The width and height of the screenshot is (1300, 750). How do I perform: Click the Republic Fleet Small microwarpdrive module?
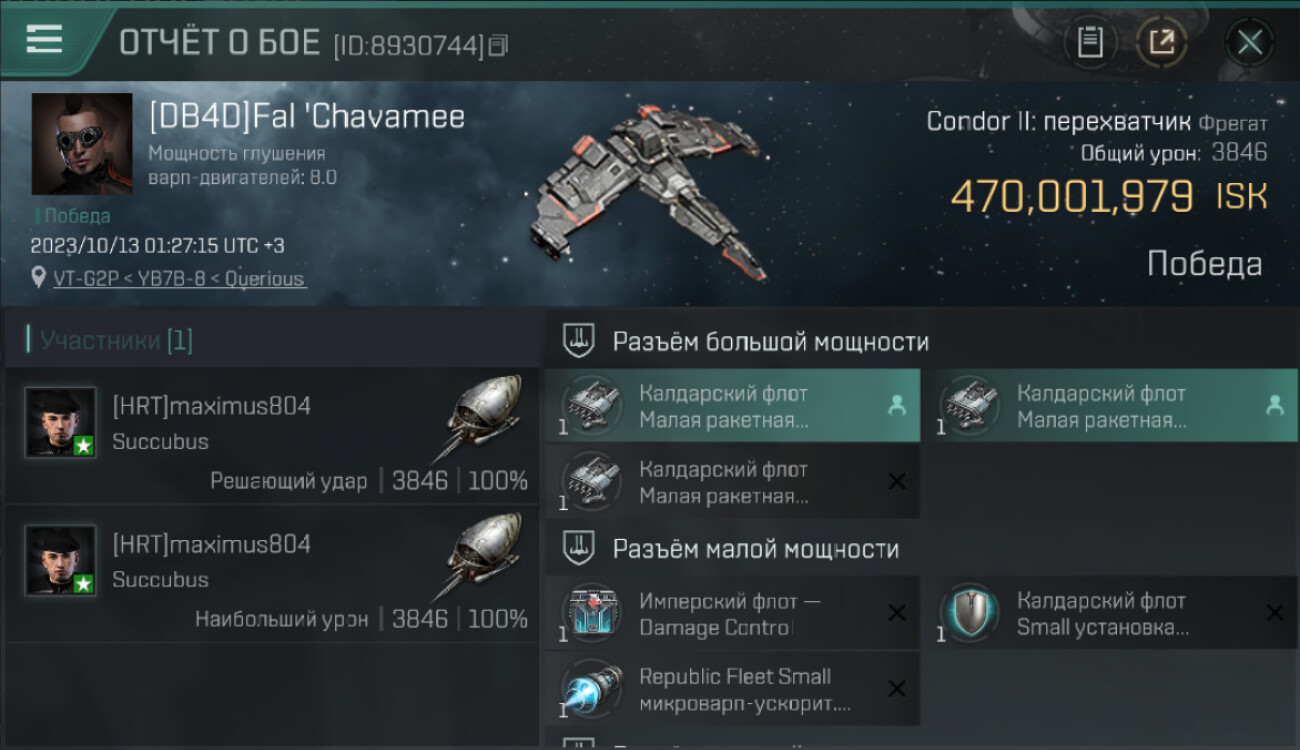[733, 689]
